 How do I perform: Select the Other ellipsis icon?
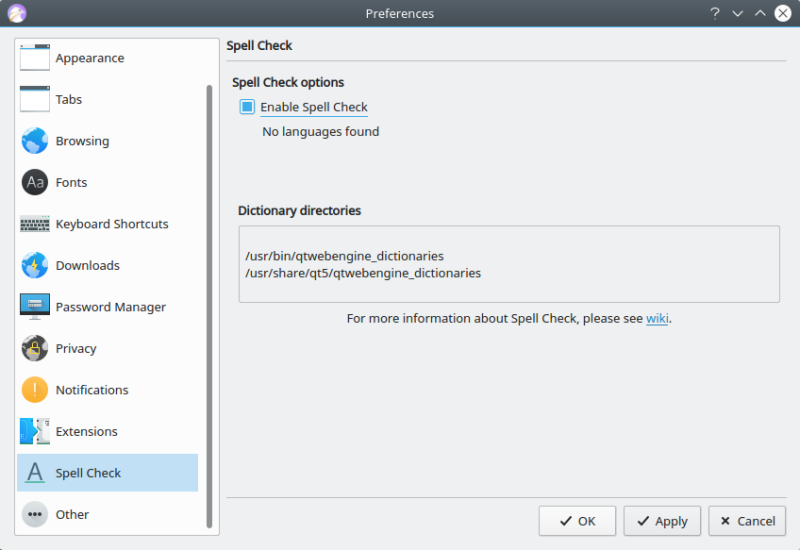click(35, 514)
